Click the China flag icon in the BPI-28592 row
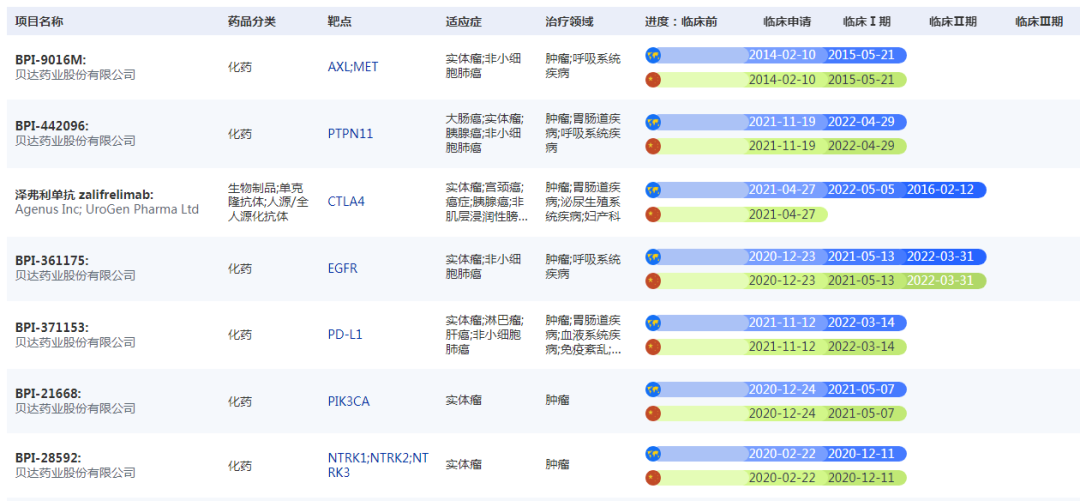 point(653,478)
